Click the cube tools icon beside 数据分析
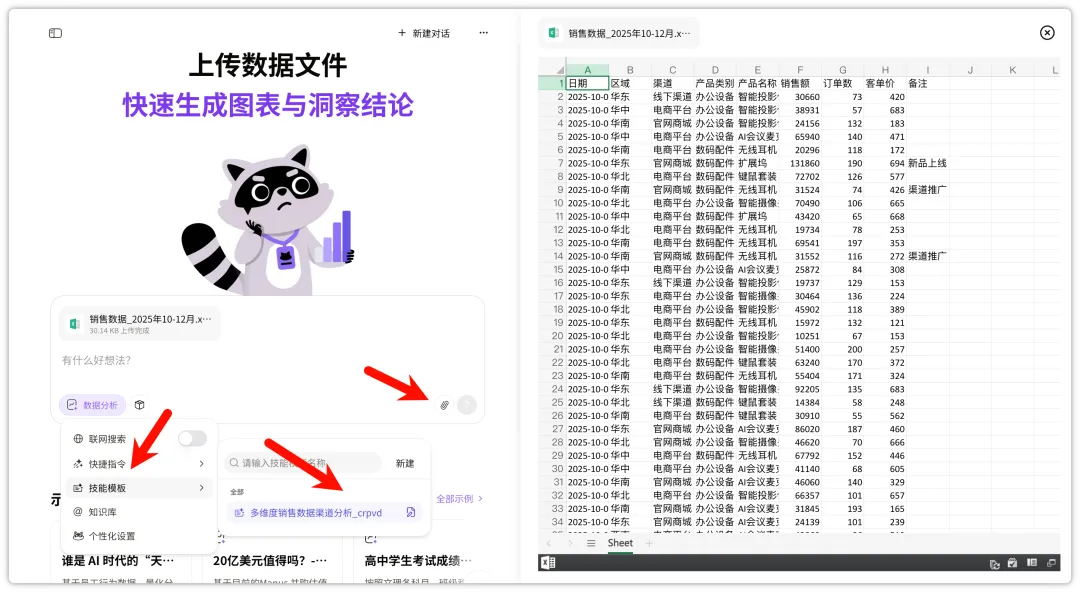This screenshot has height=592, width=1080. [x=140, y=405]
